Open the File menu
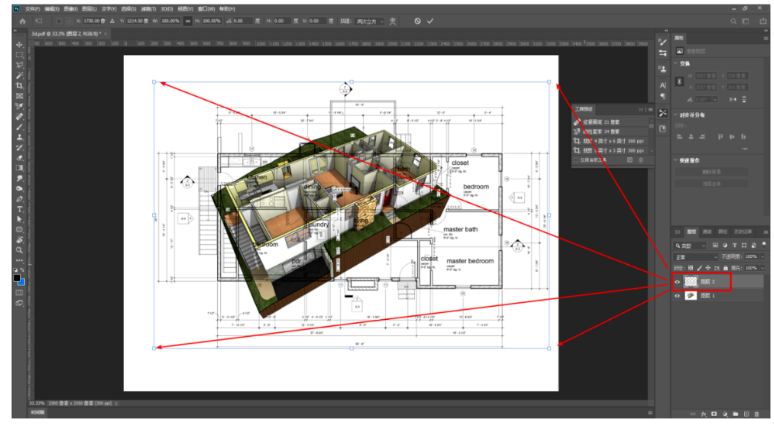 click(x=32, y=9)
